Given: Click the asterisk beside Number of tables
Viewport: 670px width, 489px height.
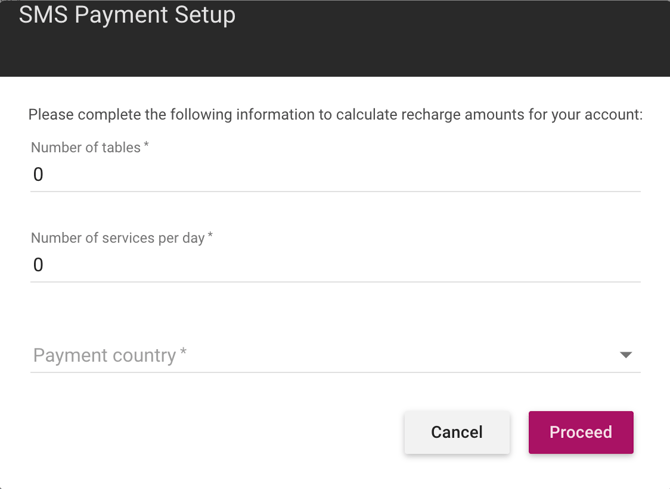Looking at the screenshot, I should point(146,146).
